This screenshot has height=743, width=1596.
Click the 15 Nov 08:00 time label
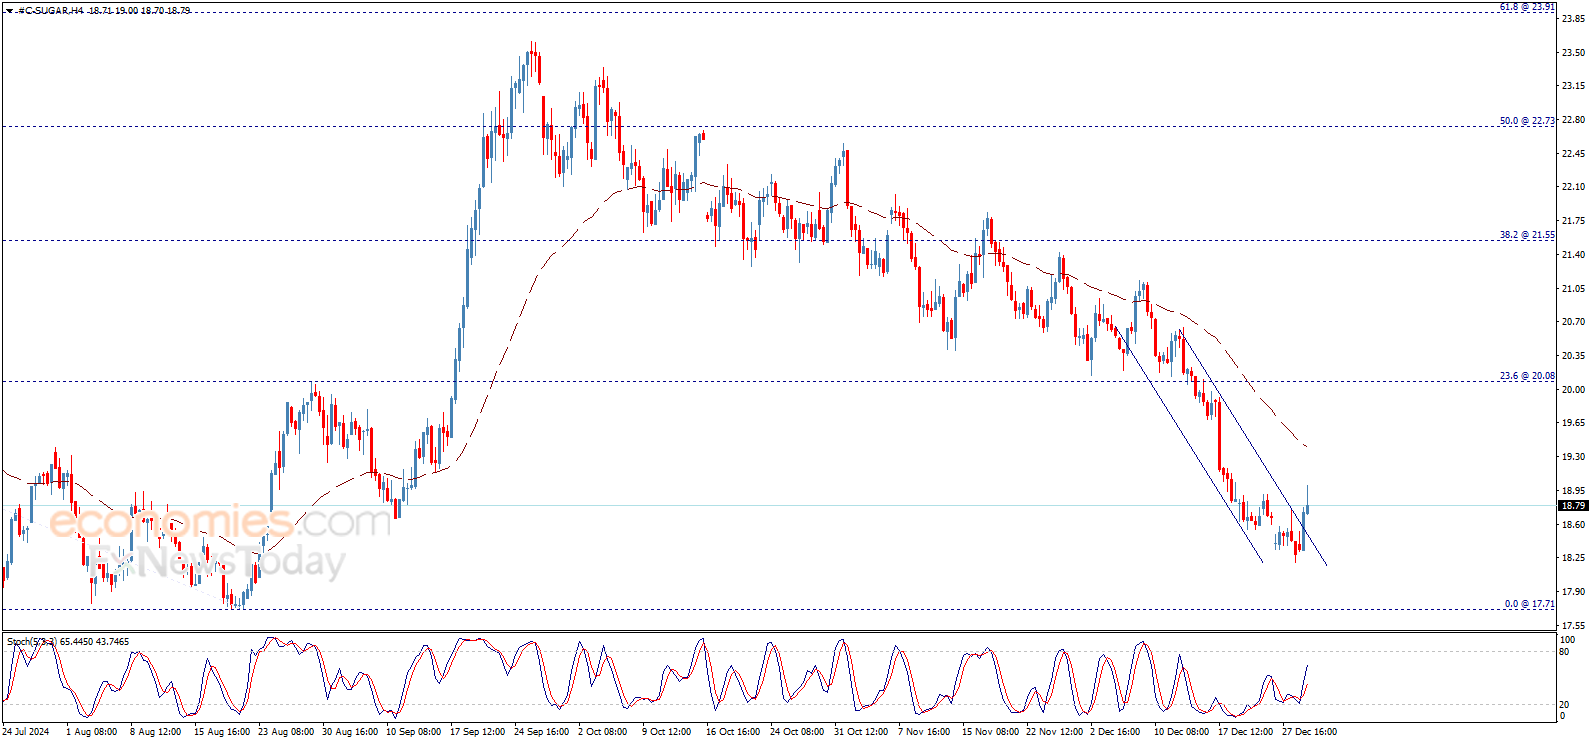tap(990, 732)
